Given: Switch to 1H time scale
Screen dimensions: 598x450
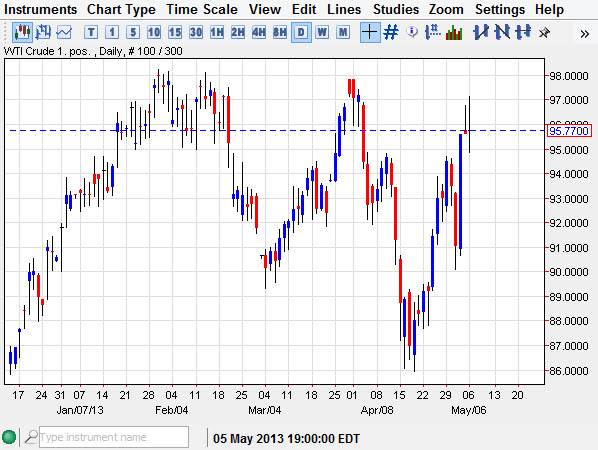Looking at the screenshot, I should point(217,32).
